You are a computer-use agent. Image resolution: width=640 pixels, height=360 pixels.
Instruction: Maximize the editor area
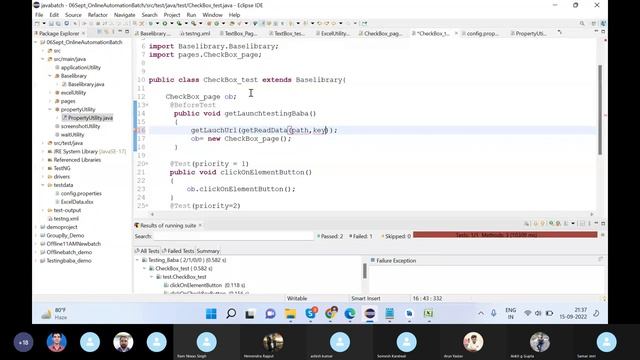(603, 31)
